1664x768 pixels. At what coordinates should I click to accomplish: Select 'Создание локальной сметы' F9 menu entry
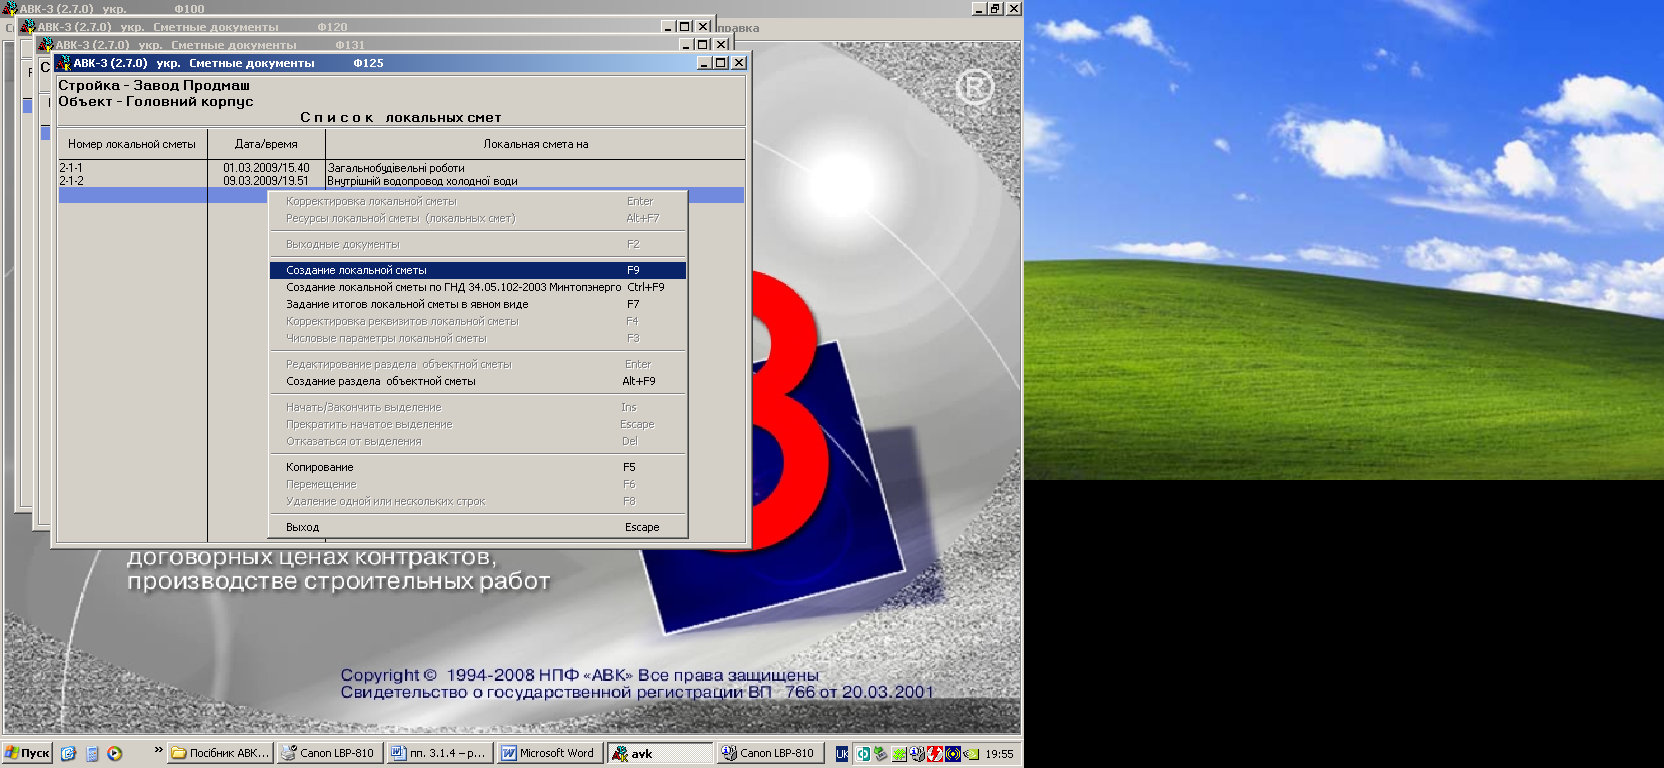pyautogui.click(x=478, y=270)
